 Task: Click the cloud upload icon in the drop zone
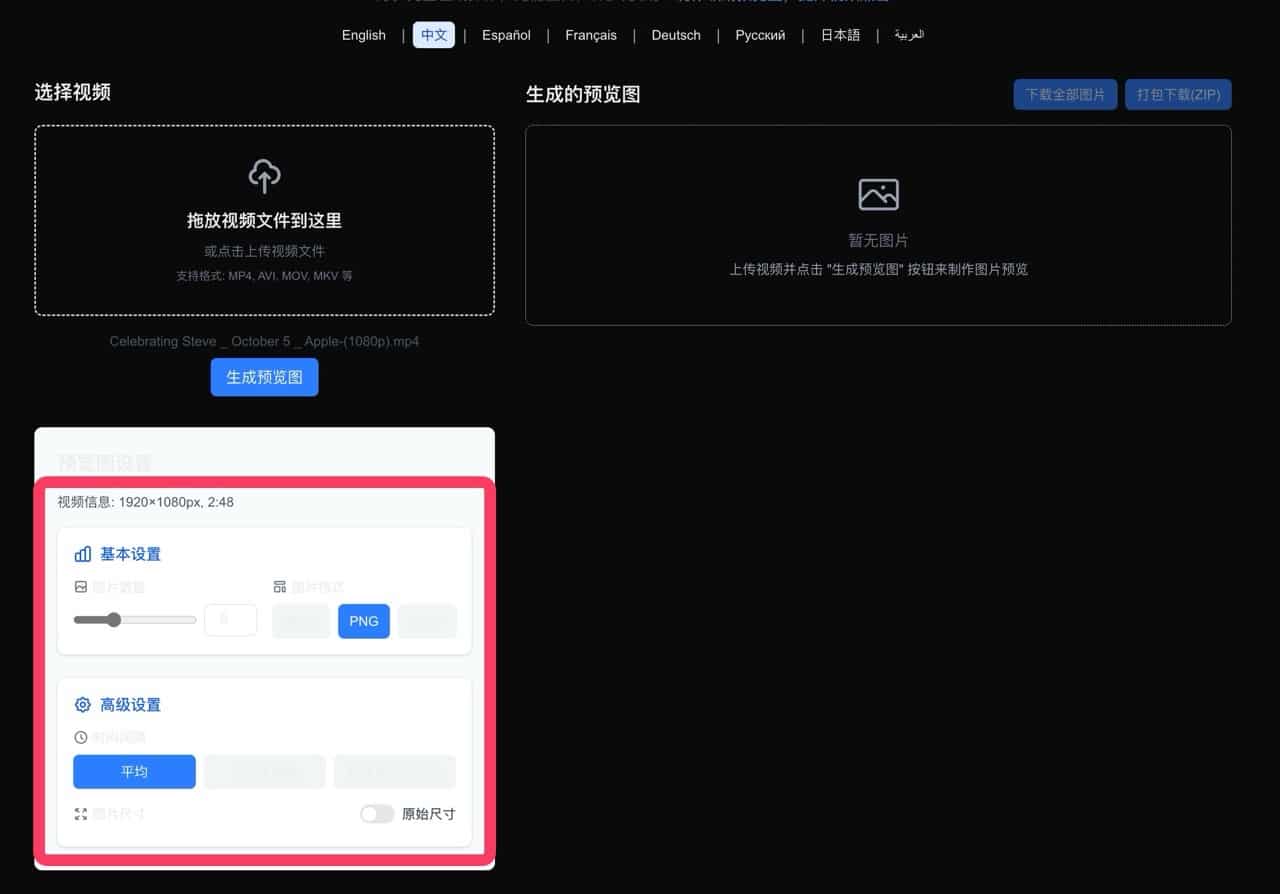coord(265,176)
